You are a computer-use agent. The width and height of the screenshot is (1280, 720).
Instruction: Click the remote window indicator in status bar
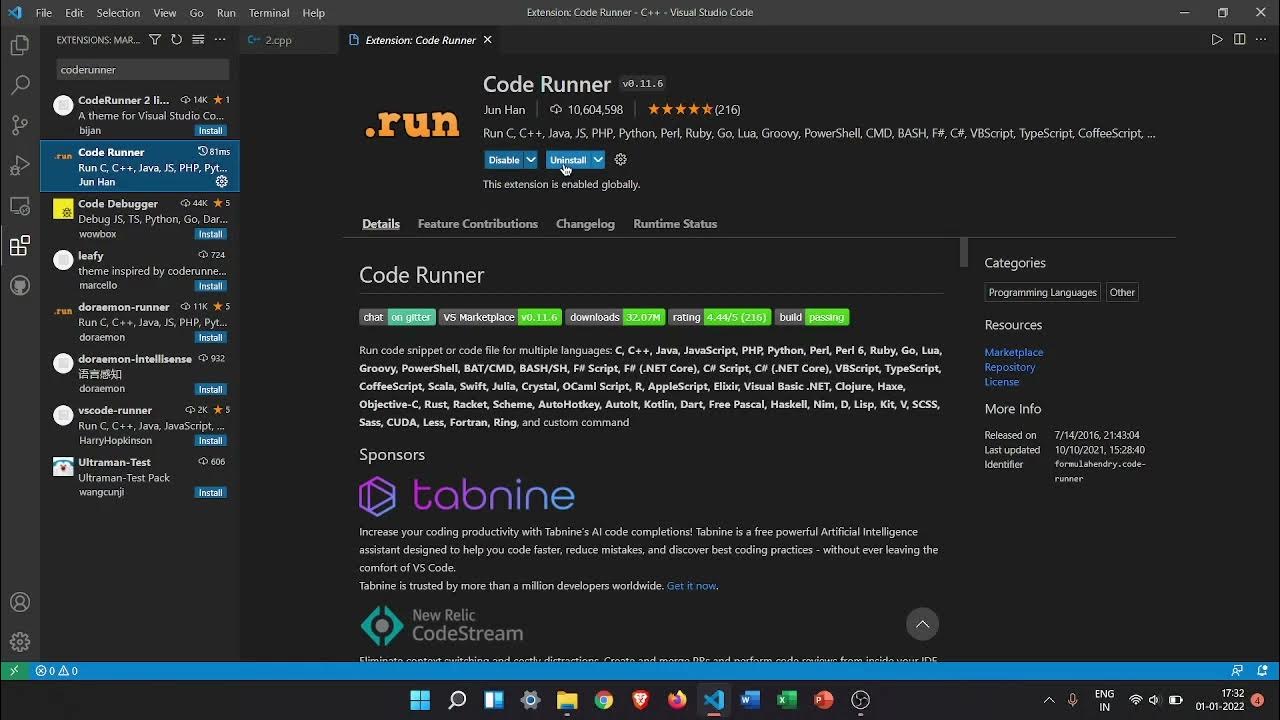(x=14, y=671)
